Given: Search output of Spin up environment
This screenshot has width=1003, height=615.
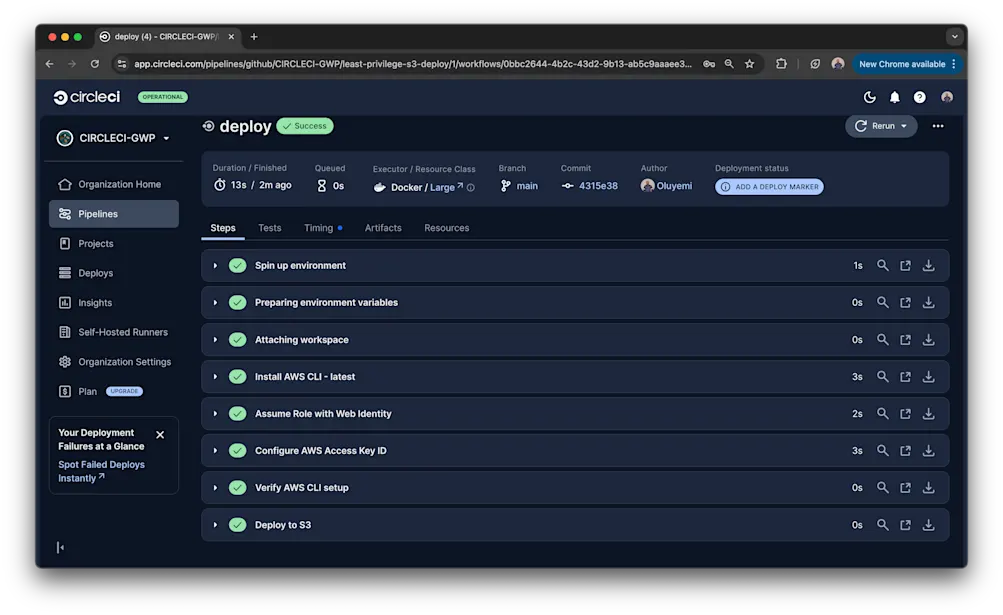Looking at the screenshot, I should pos(882,265).
